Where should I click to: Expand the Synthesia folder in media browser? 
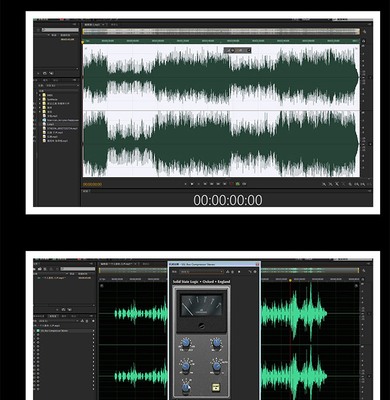(x=40, y=99)
